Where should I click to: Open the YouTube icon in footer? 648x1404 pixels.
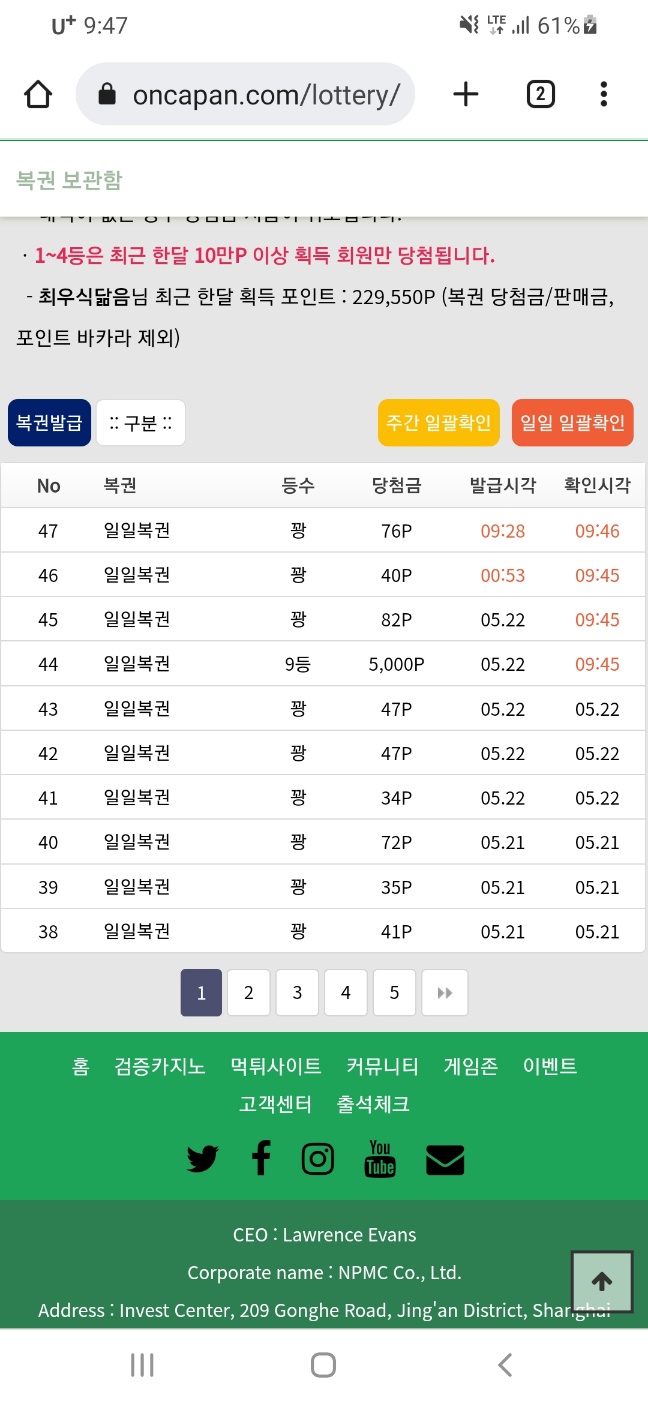[380, 1158]
